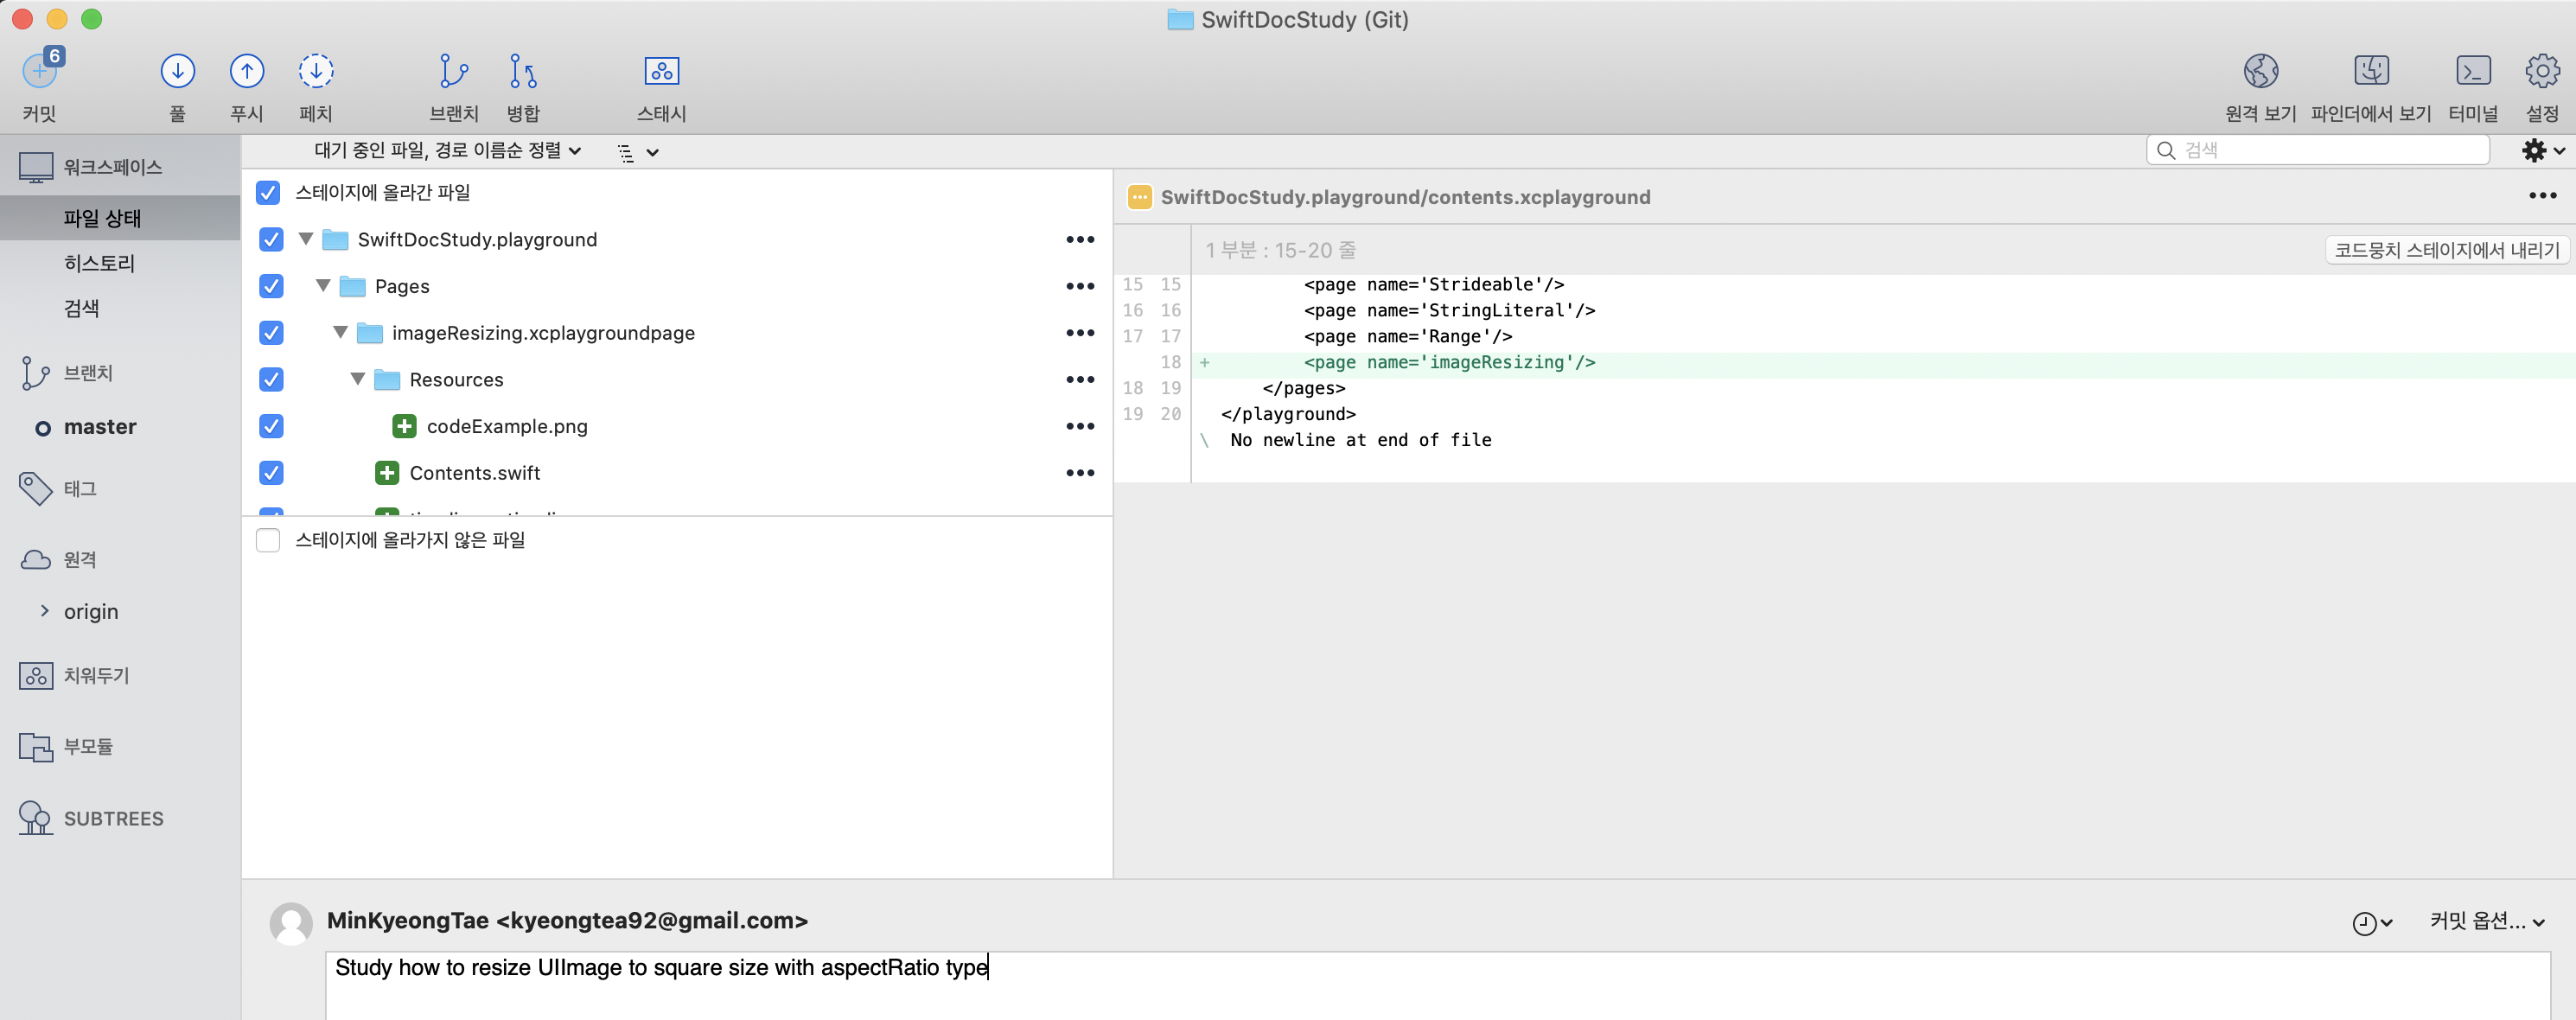Check the unstaged files header checkbox
2576x1020 pixels.
(268, 540)
